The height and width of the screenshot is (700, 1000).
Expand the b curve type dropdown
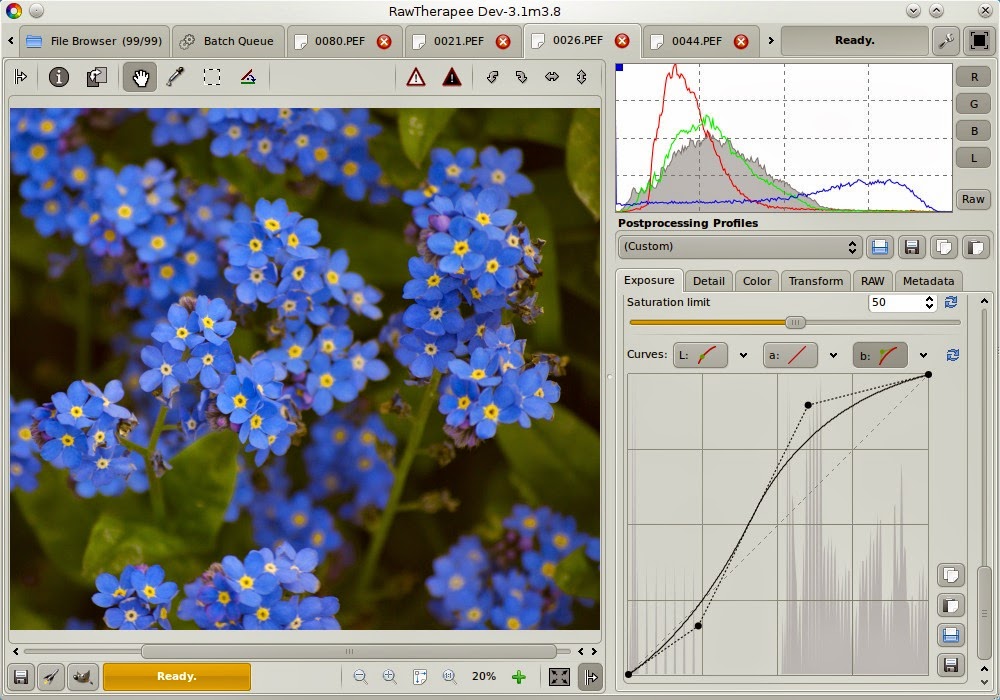[923, 355]
